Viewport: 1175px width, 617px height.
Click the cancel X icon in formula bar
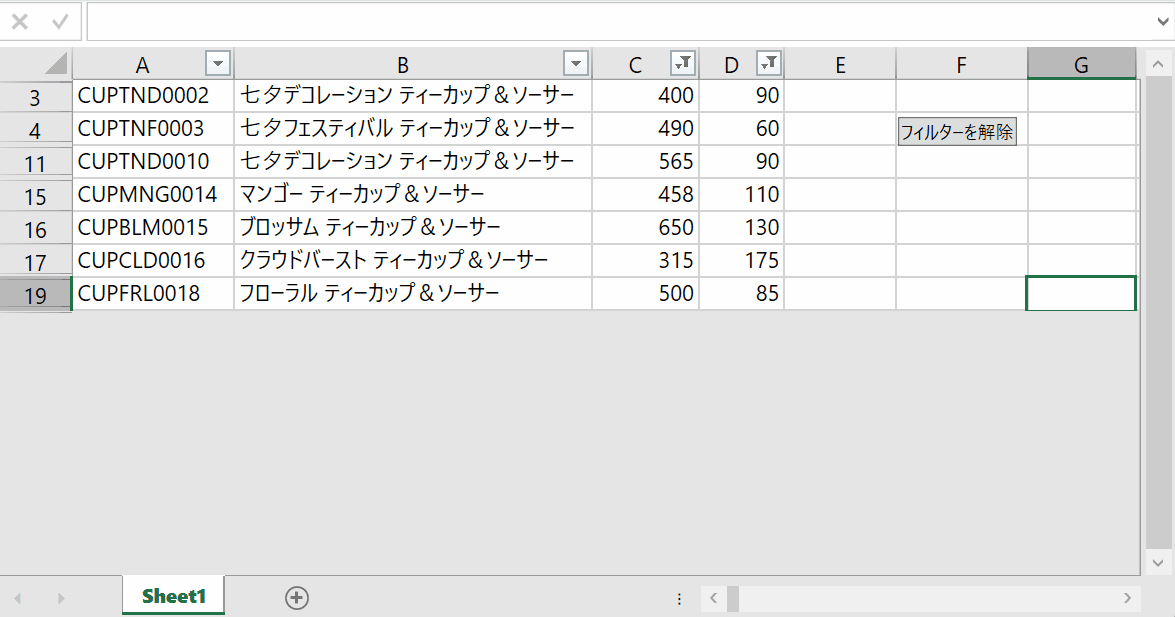20,21
